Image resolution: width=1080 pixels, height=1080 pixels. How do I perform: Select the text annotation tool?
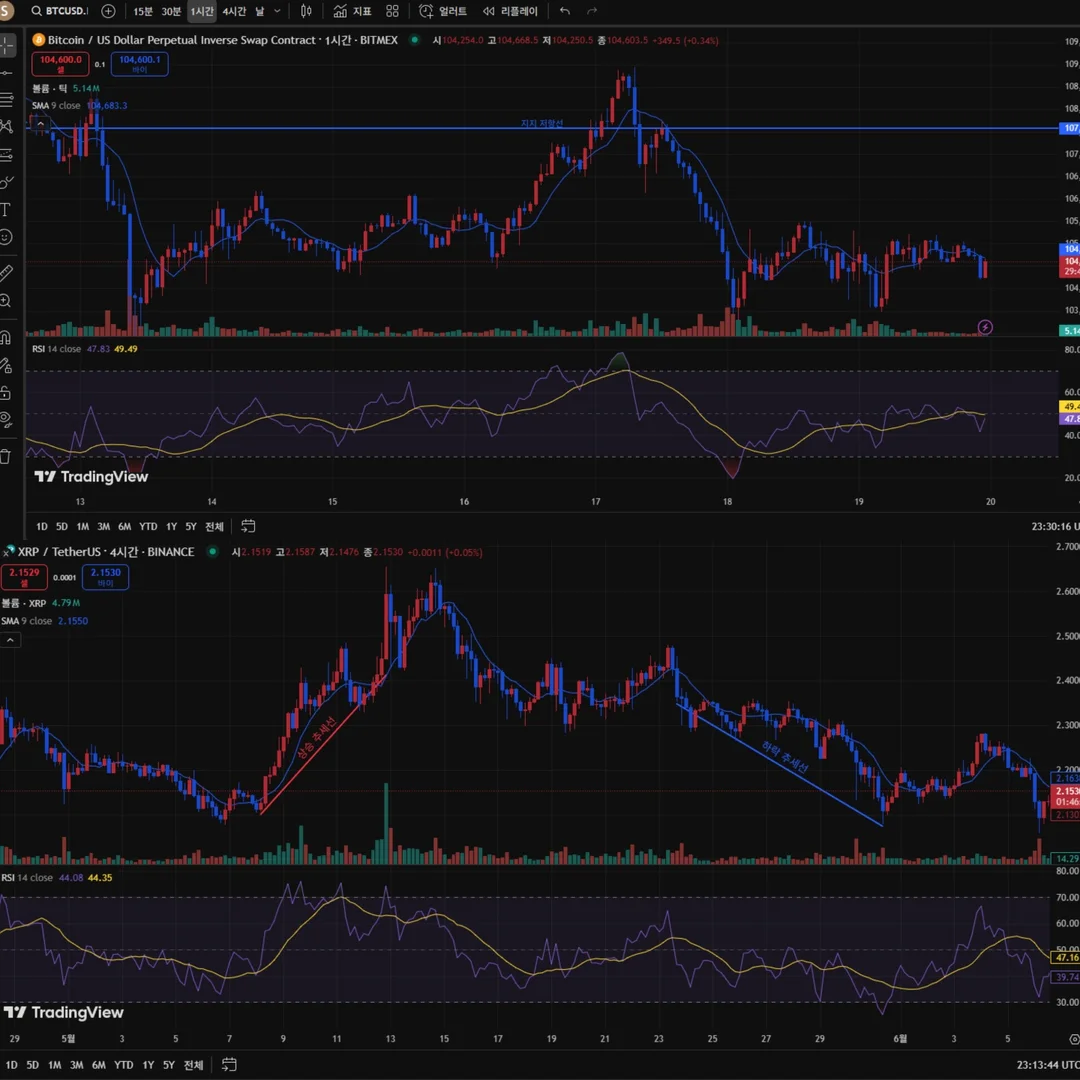pos(6,209)
